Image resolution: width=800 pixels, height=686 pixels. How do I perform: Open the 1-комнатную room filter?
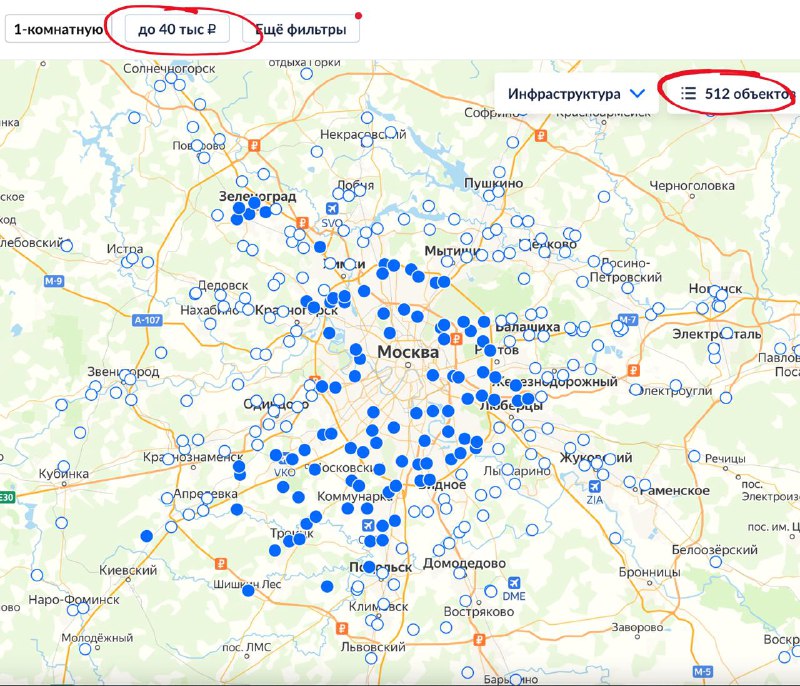point(58,29)
